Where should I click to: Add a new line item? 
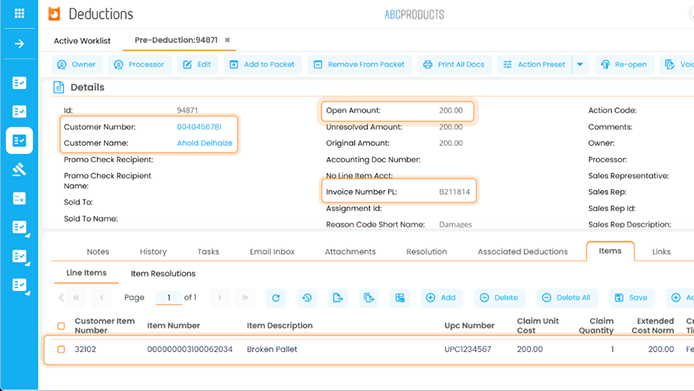441,298
